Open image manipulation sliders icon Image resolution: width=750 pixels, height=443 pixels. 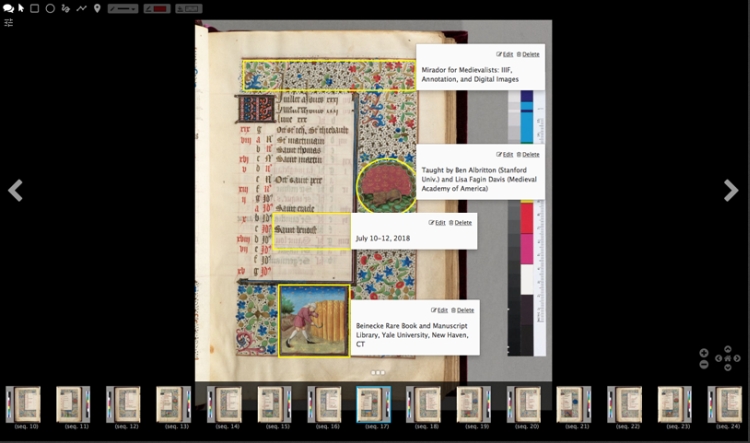pyautogui.click(x=9, y=22)
